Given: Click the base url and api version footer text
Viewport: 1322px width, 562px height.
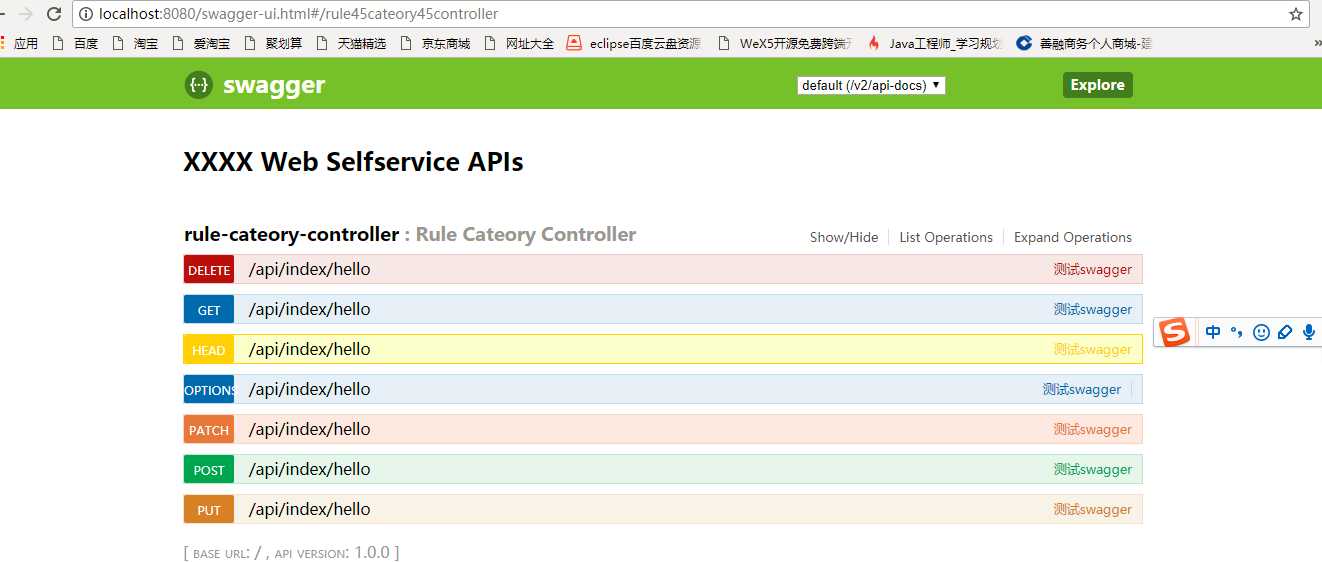Looking at the screenshot, I should point(292,552).
